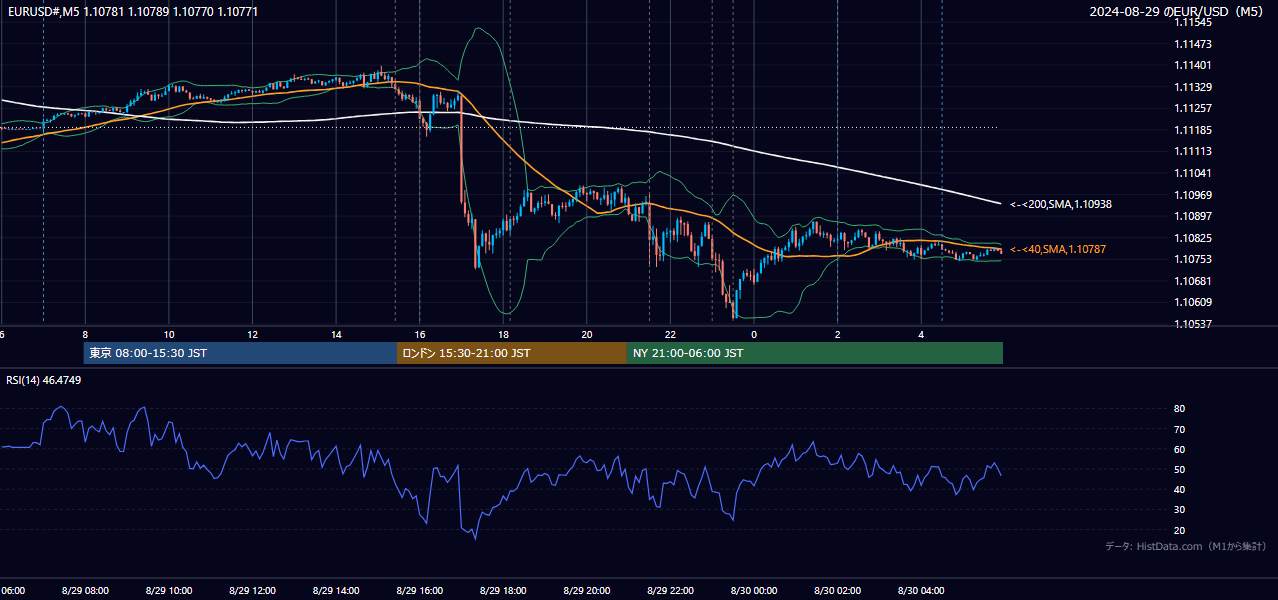Viewport: 1278px width, 600px height.
Task: Click the Tokyo session bar 08:00-15:30 JST
Action: (x=240, y=353)
